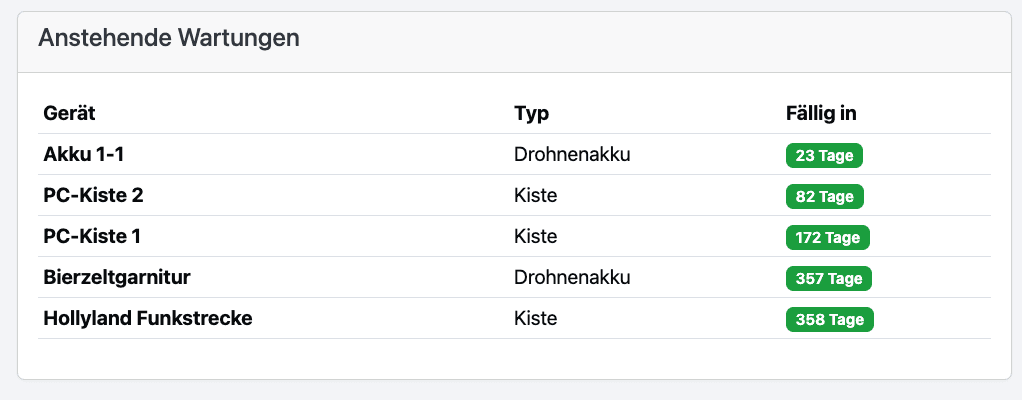Click the Gerät column header
The width and height of the screenshot is (1022, 400).
tap(69, 113)
